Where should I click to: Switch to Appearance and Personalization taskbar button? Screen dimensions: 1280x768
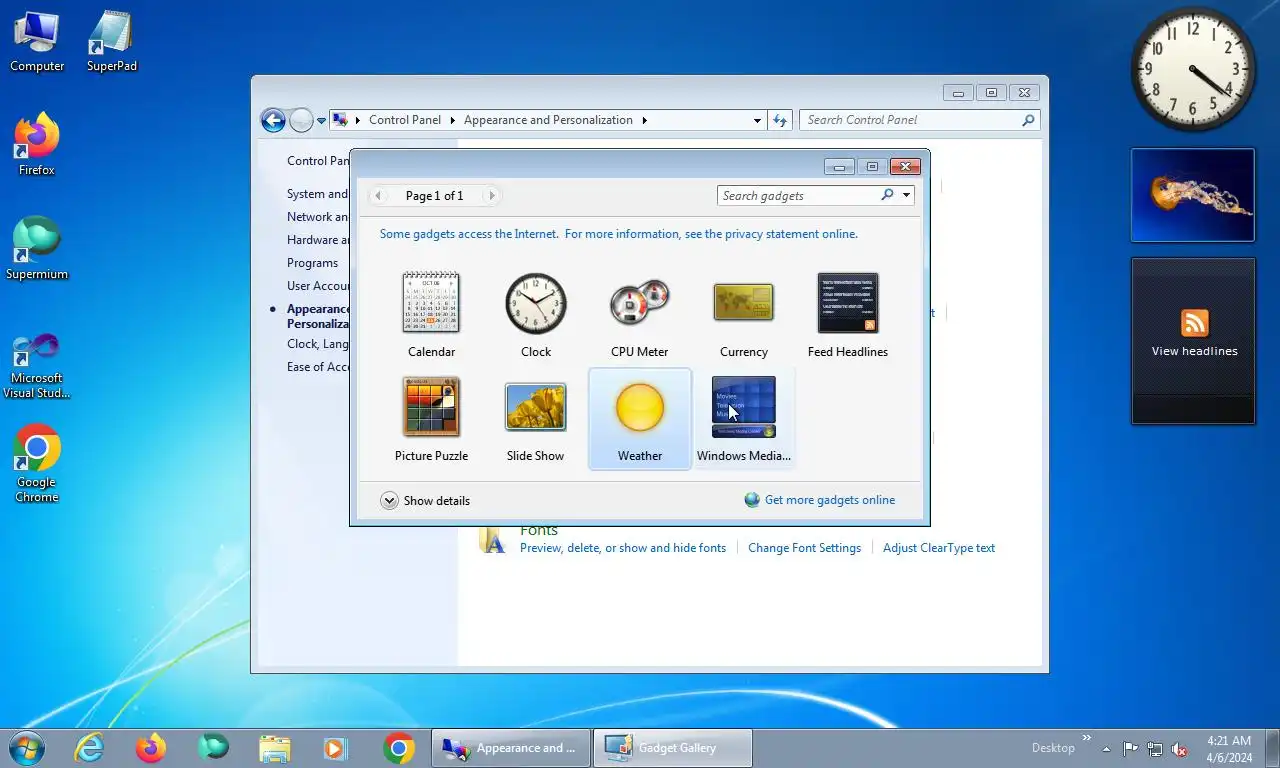tap(511, 747)
